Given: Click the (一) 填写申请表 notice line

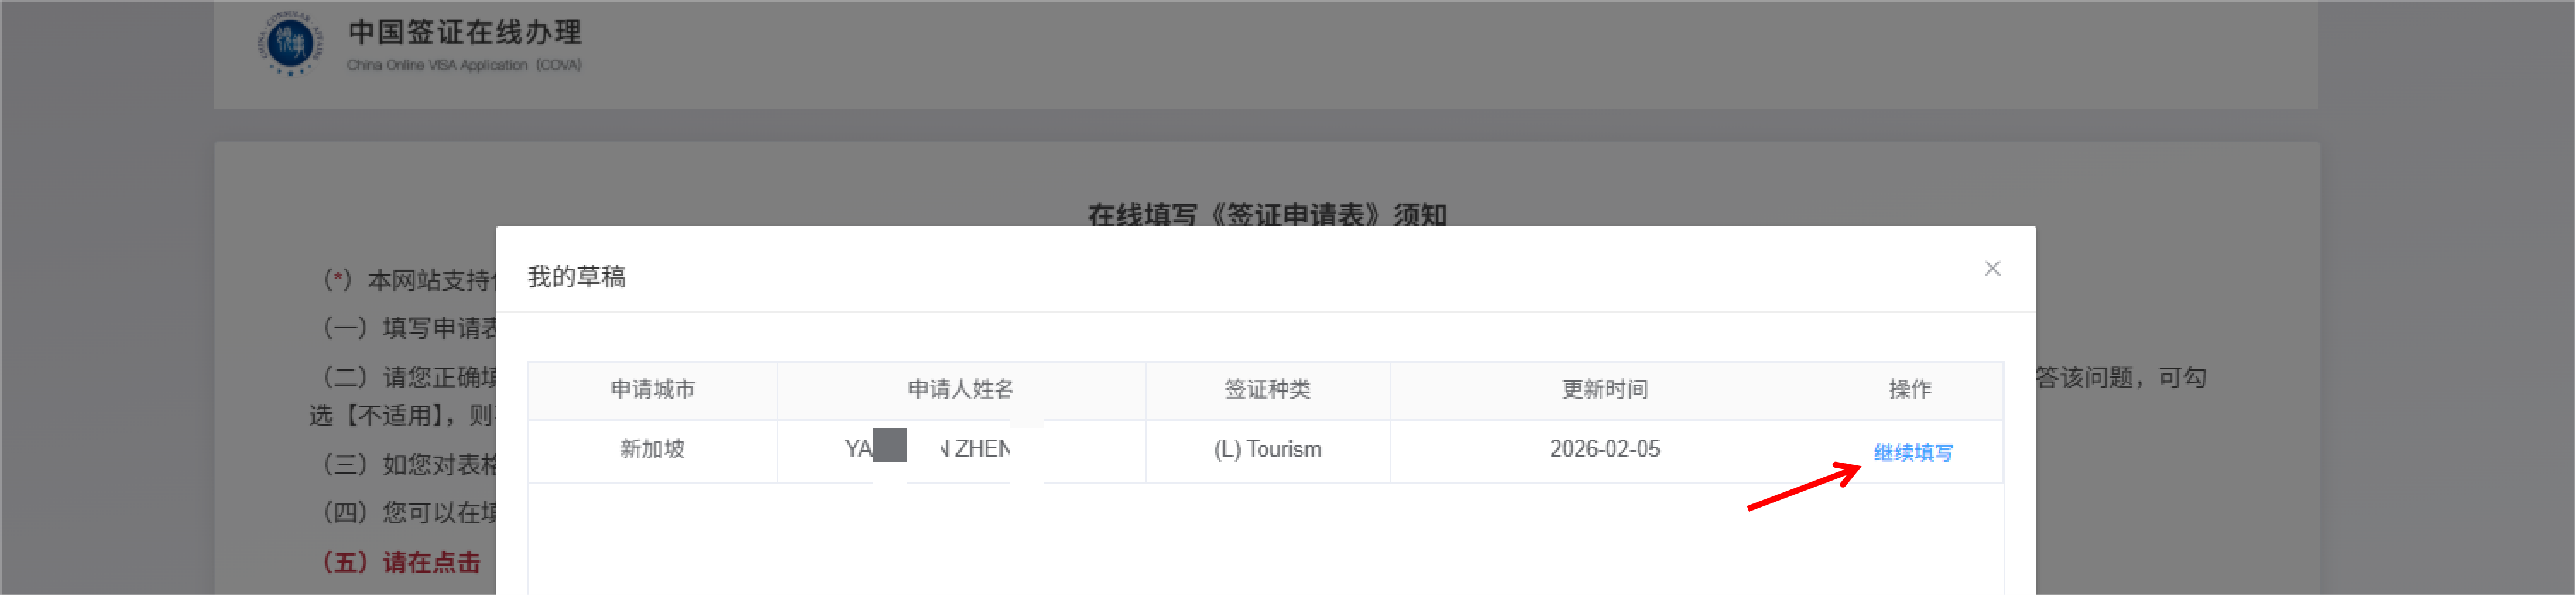Looking at the screenshot, I should tap(410, 328).
